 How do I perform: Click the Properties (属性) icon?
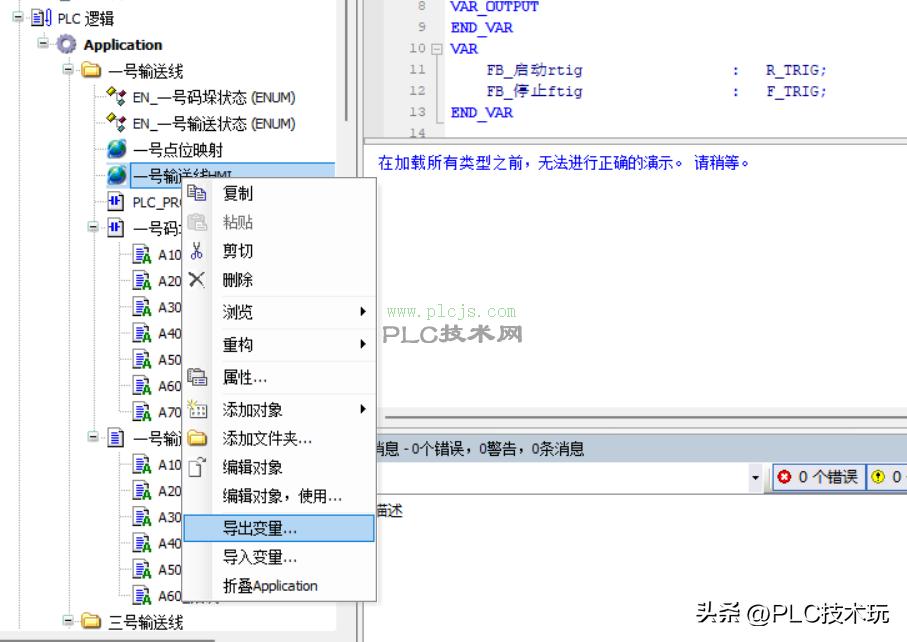(197, 377)
